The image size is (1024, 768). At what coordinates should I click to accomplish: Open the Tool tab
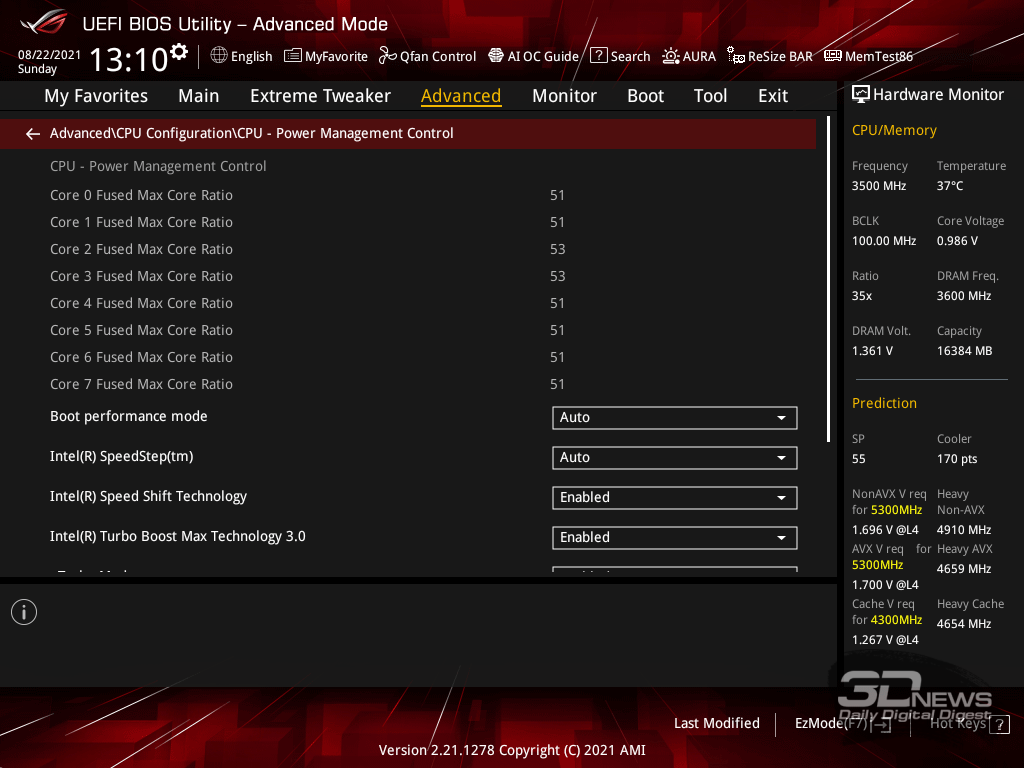[x=710, y=96]
